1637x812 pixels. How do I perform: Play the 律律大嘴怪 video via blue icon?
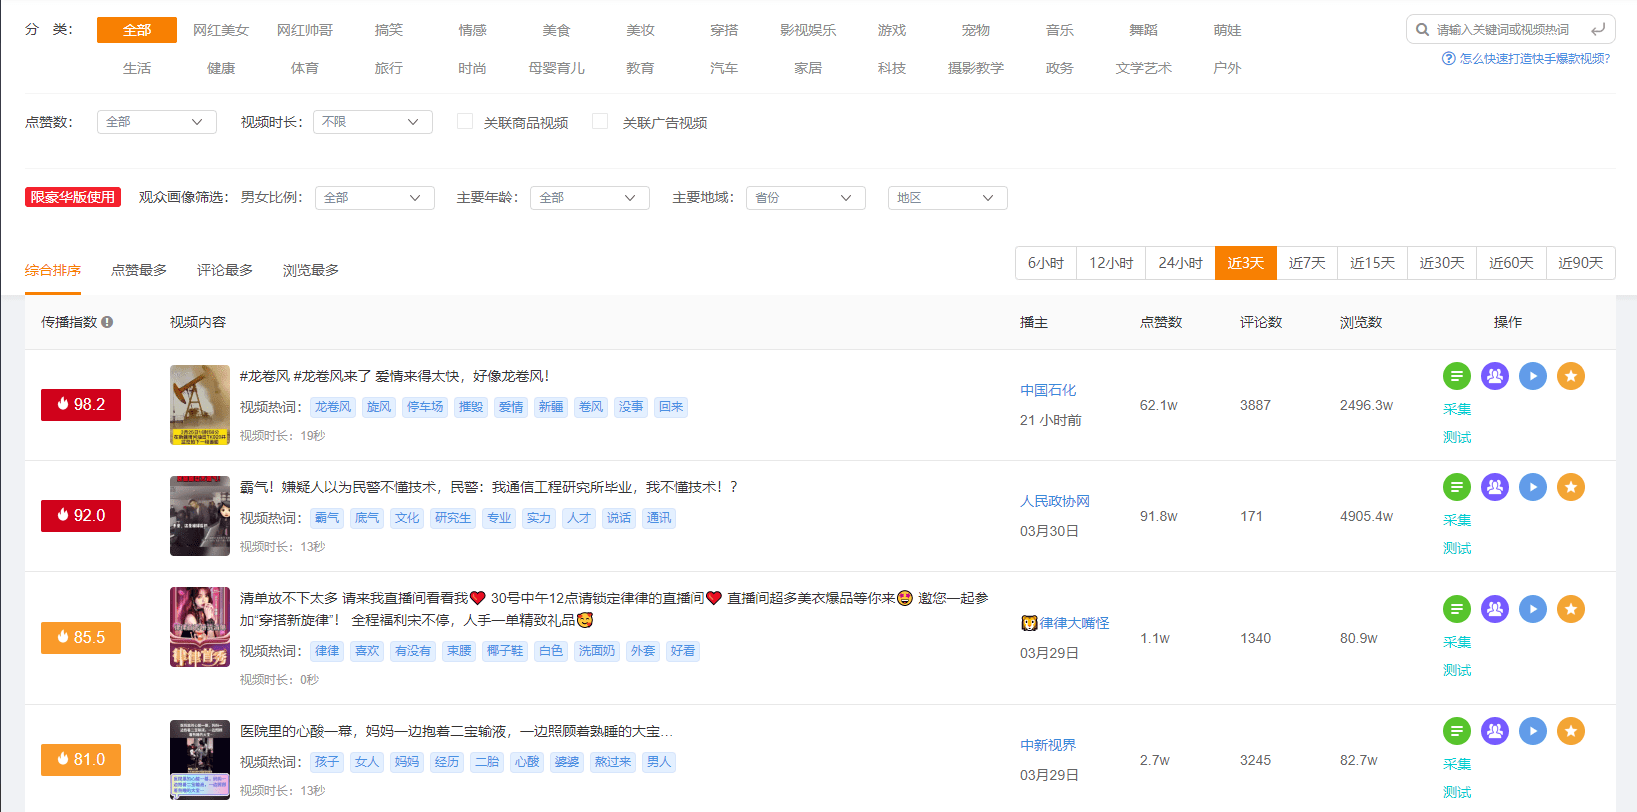tap(1532, 609)
